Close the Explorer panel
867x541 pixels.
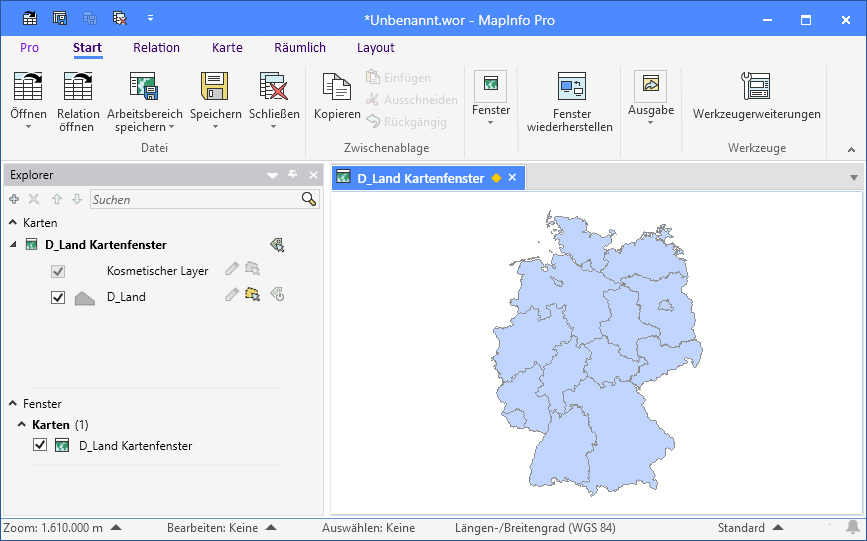pyautogui.click(x=313, y=175)
